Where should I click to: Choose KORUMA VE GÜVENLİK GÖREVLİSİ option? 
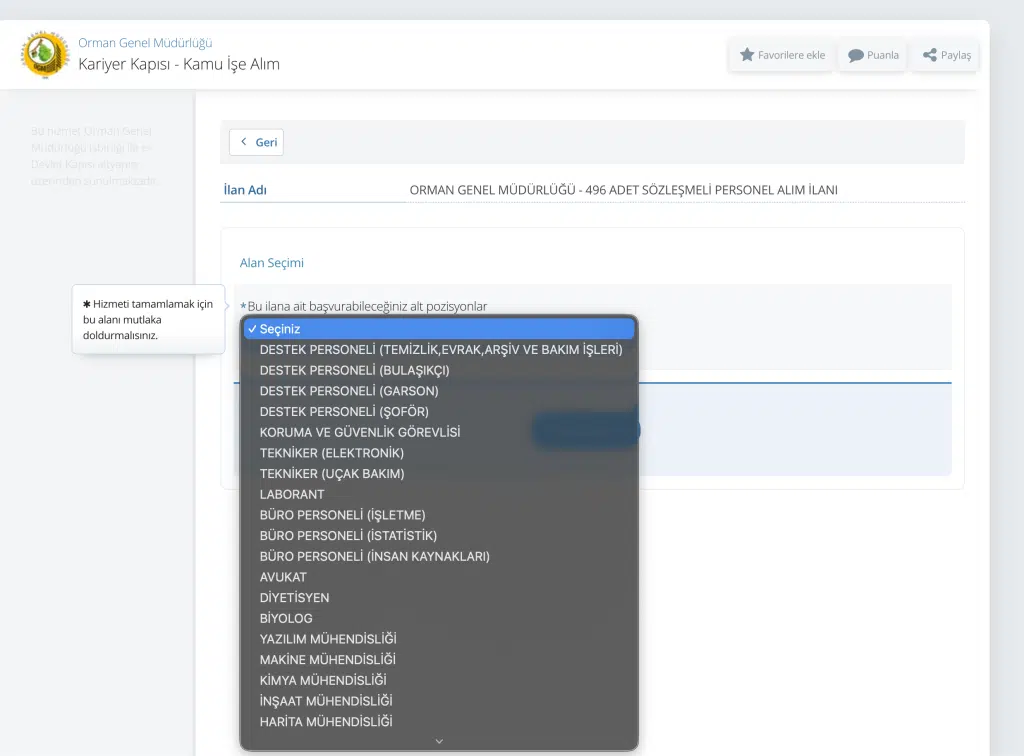click(x=360, y=432)
